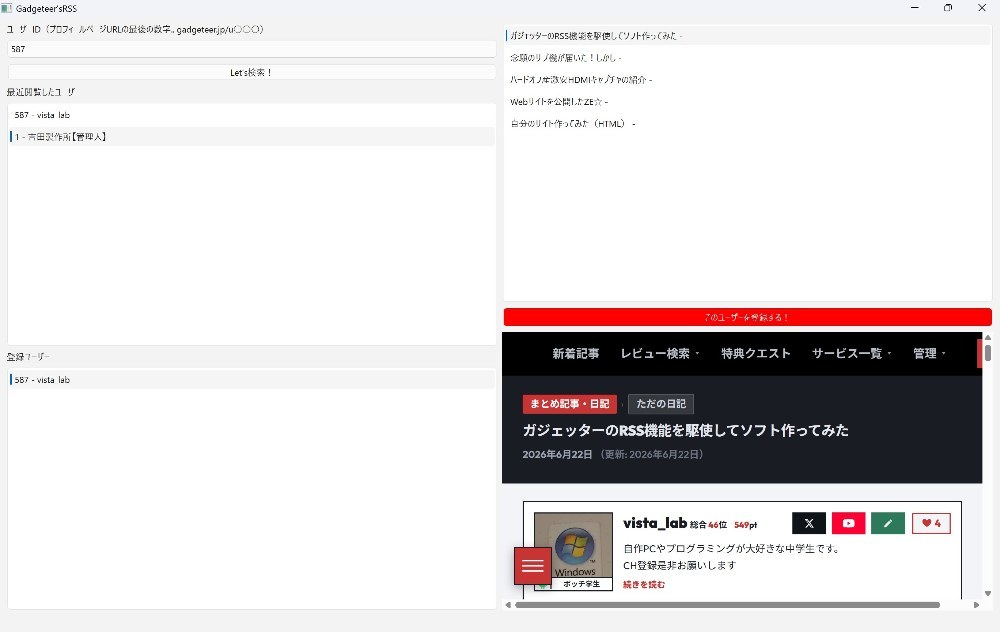The width and height of the screenshot is (1000, 632).
Task: Click the user ID input field containing 587
Action: pyautogui.click(x=251, y=49)
